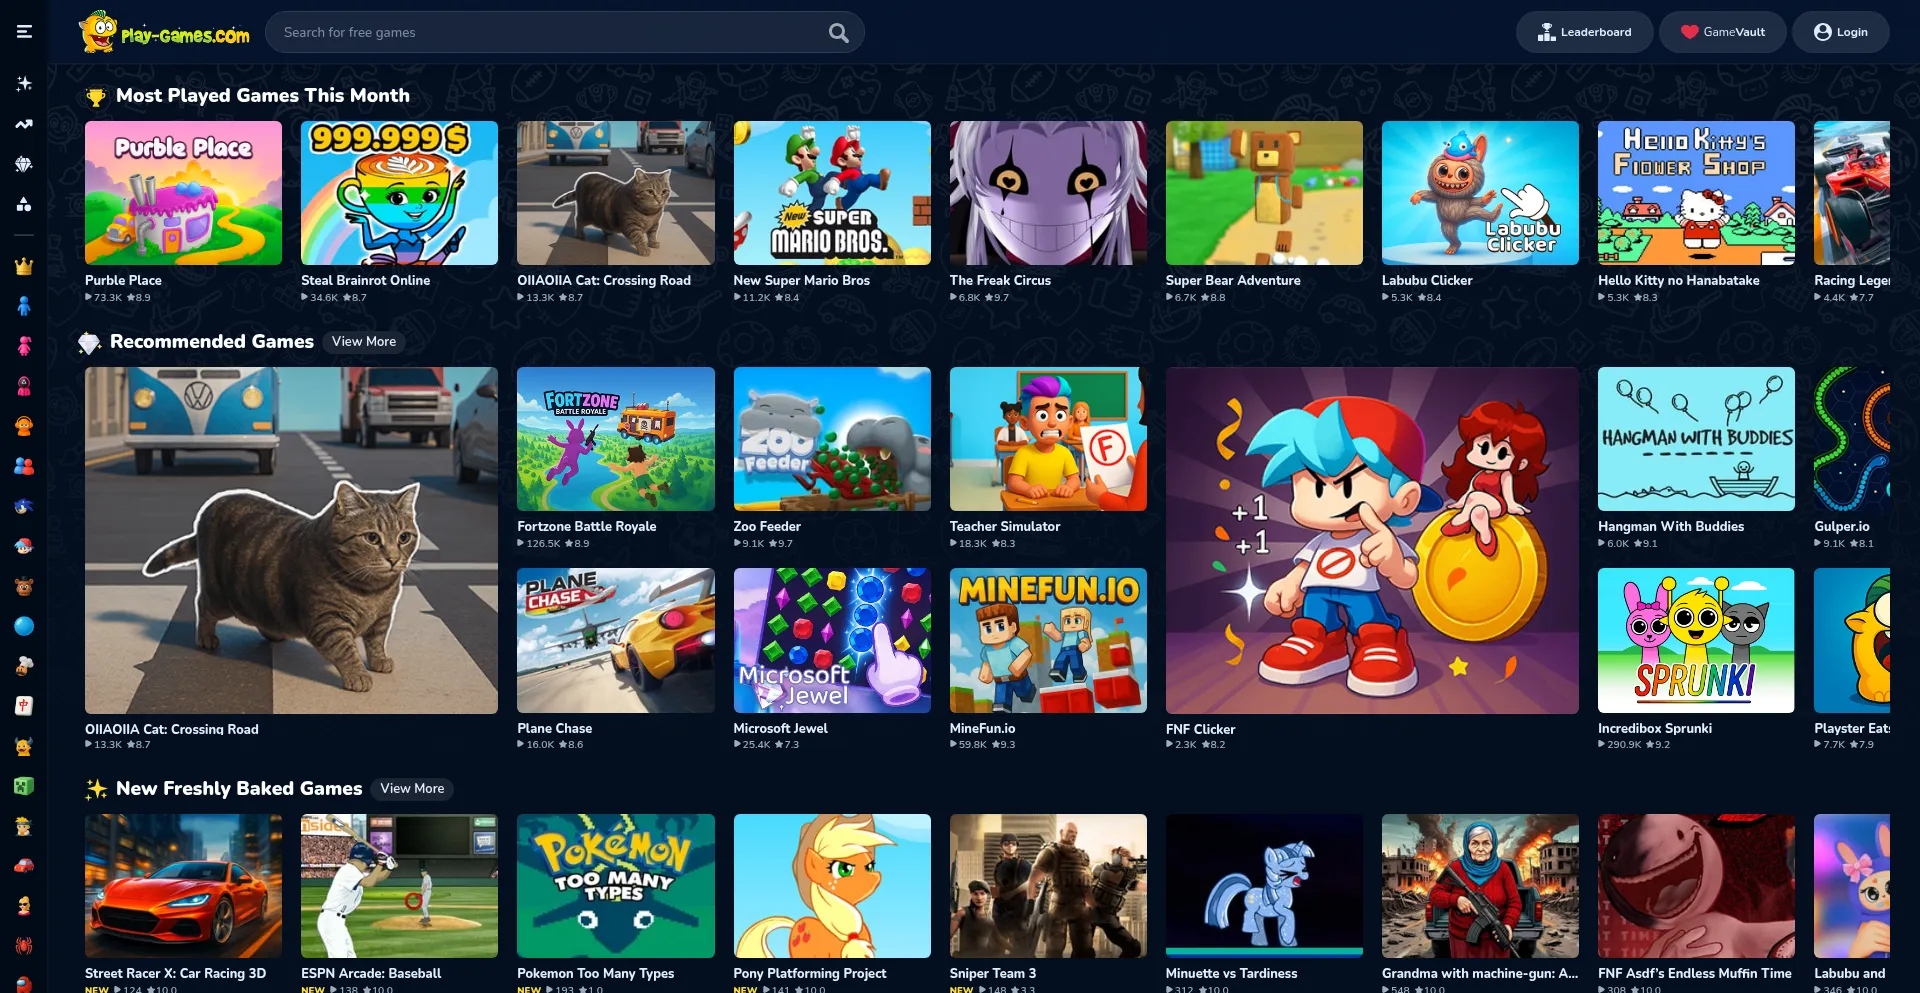Open the Street Racer X car thumbnail
Screen dimensions: 1920x993
183,886
